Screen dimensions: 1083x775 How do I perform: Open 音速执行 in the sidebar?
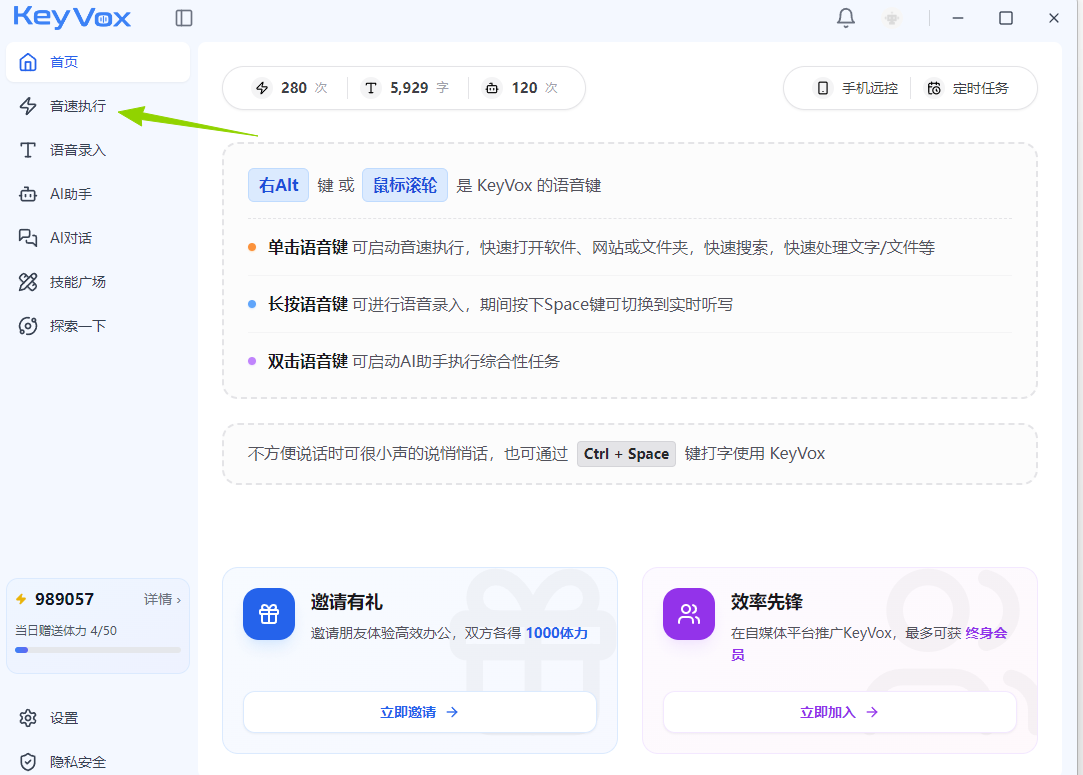98,106
